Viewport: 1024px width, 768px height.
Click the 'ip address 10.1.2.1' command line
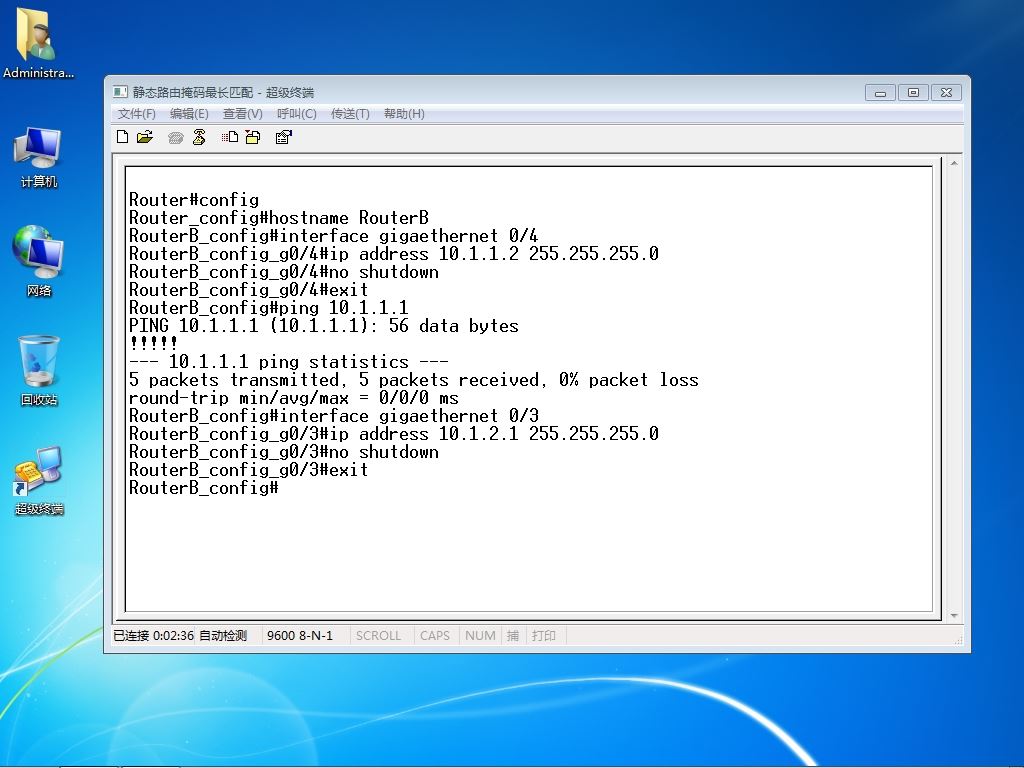pos(394,434)
